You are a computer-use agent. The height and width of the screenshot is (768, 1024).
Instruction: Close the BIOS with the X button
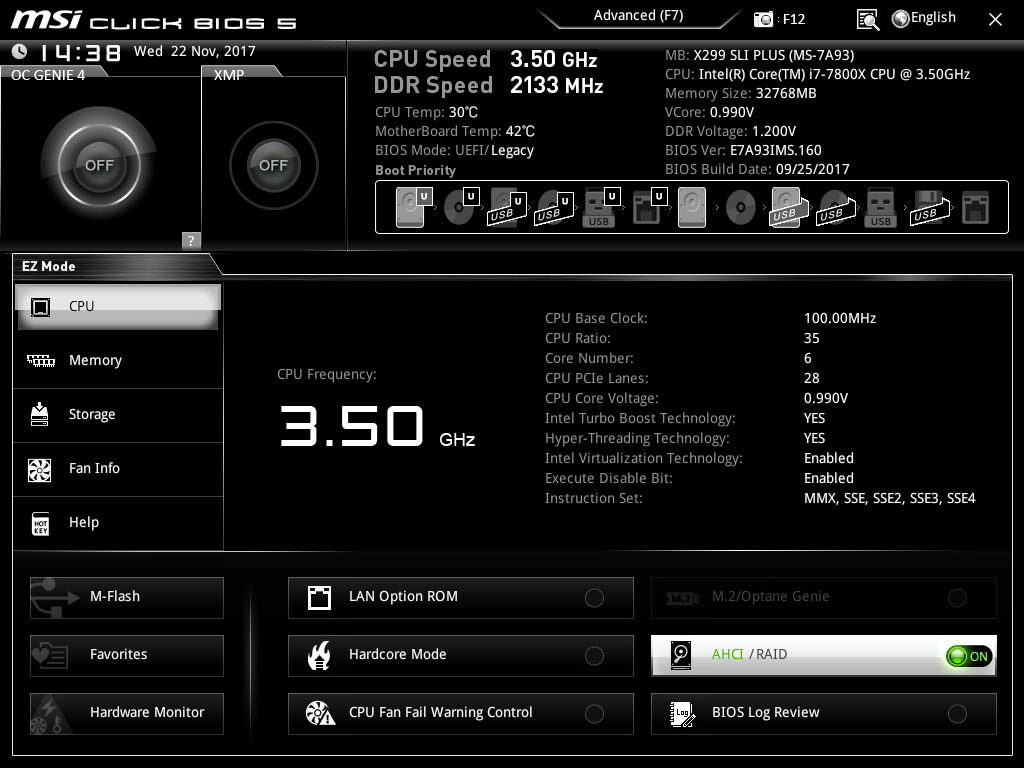pos(995,20)
